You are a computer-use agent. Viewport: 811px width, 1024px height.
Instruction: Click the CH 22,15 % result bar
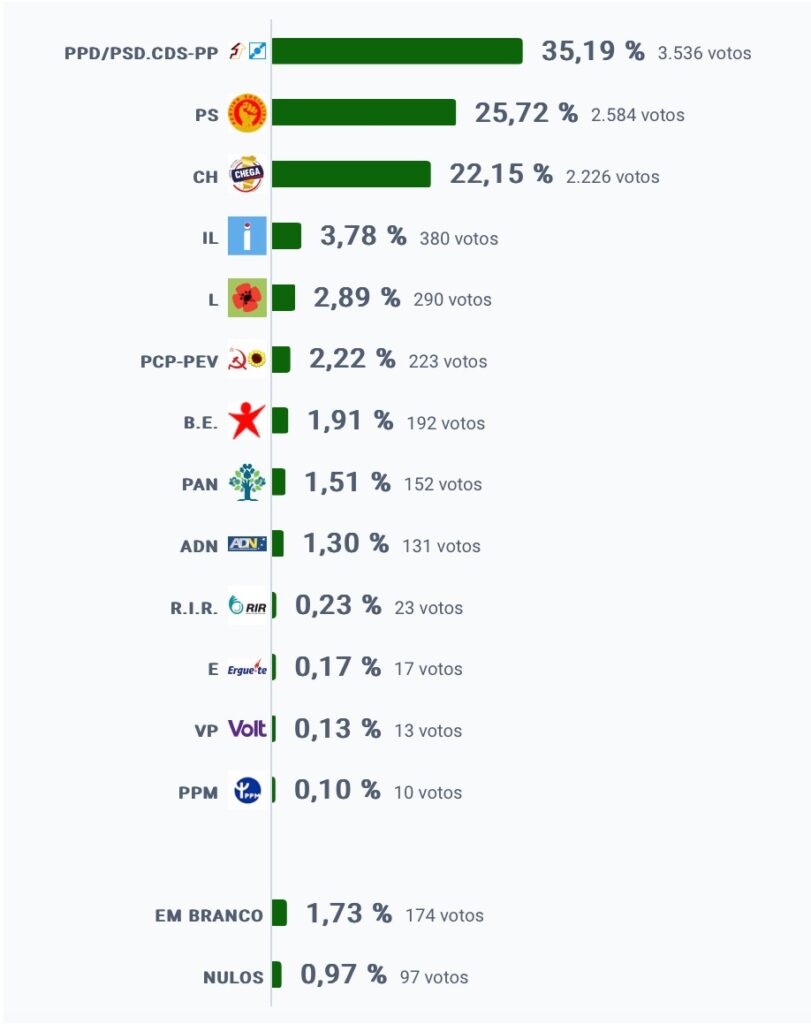pos(351,174)
